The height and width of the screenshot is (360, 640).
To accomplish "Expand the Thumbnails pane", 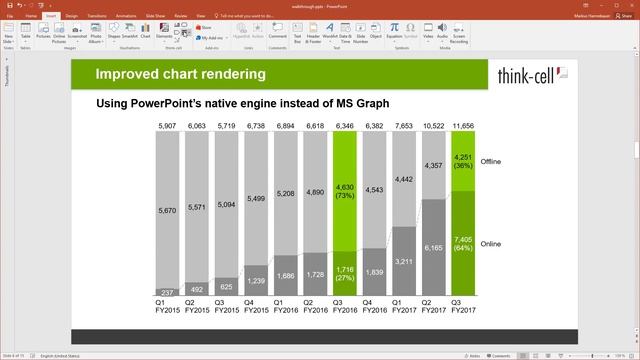I will 7,60.
